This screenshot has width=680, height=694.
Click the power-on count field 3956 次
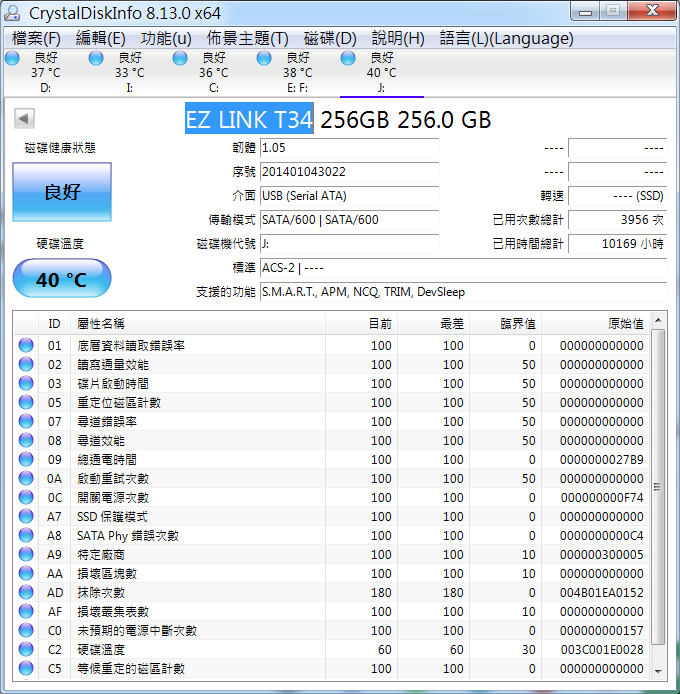(618, 220)
